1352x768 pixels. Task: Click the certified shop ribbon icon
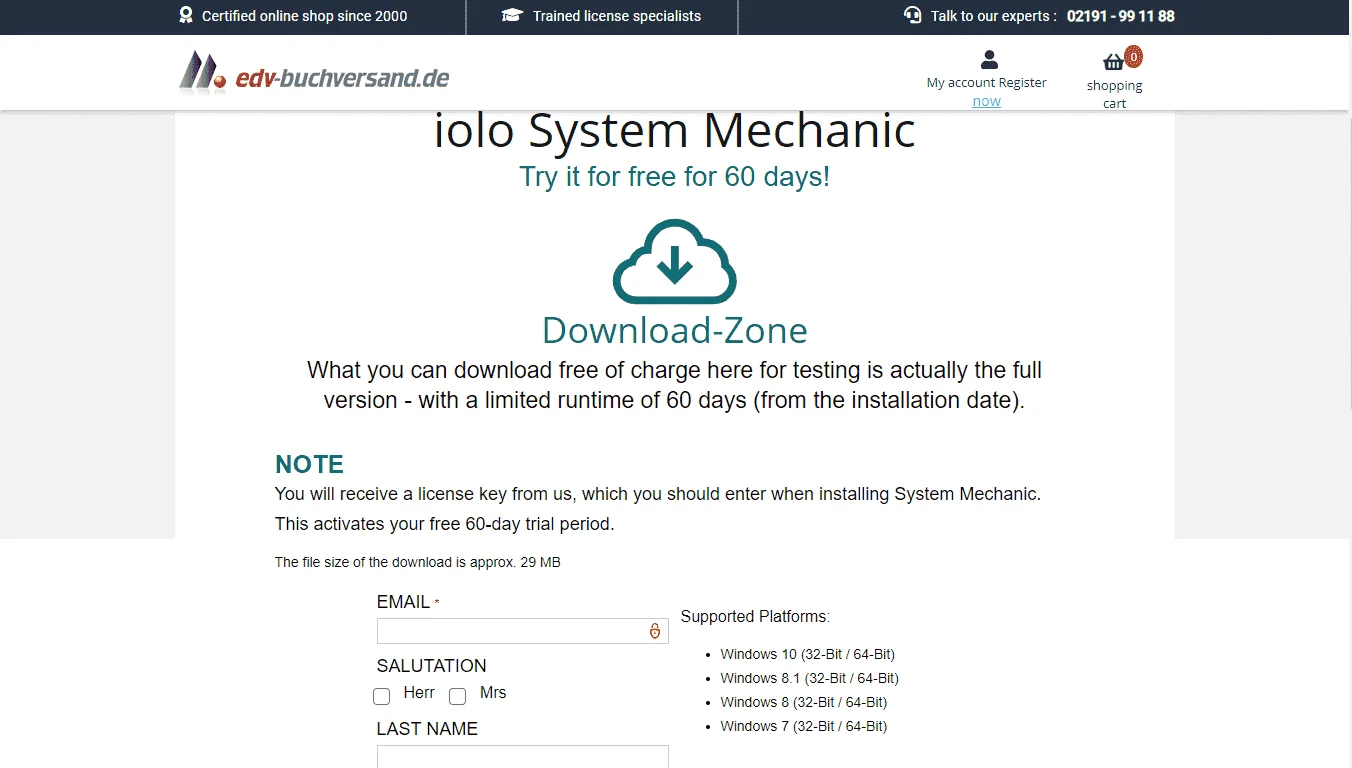(185, 15)
